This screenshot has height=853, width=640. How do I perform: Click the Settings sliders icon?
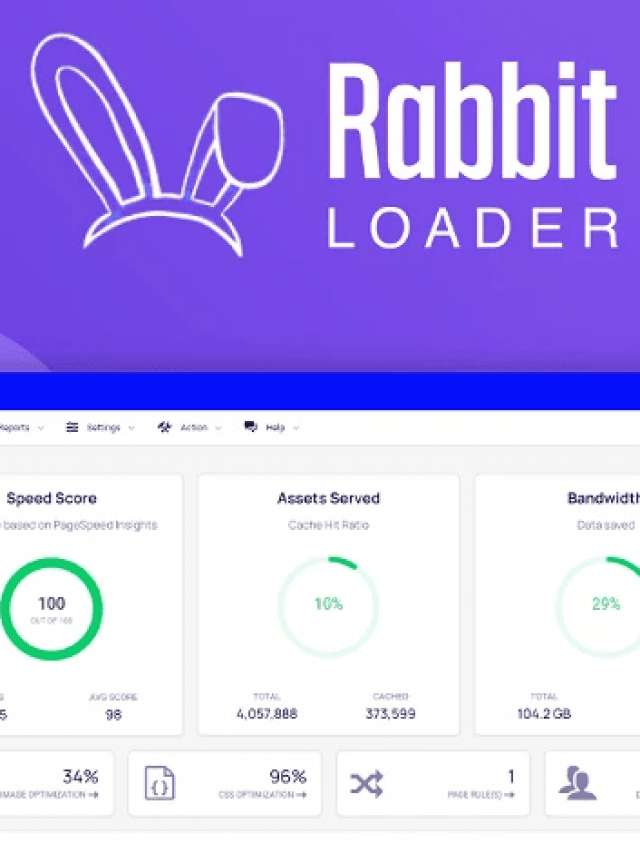click(72, 427)
